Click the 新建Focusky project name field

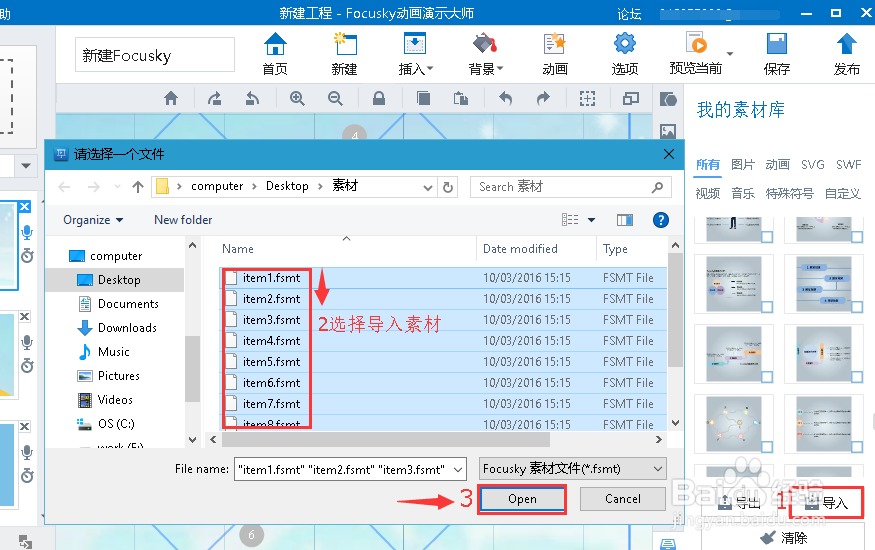click(x=155, y=55)
